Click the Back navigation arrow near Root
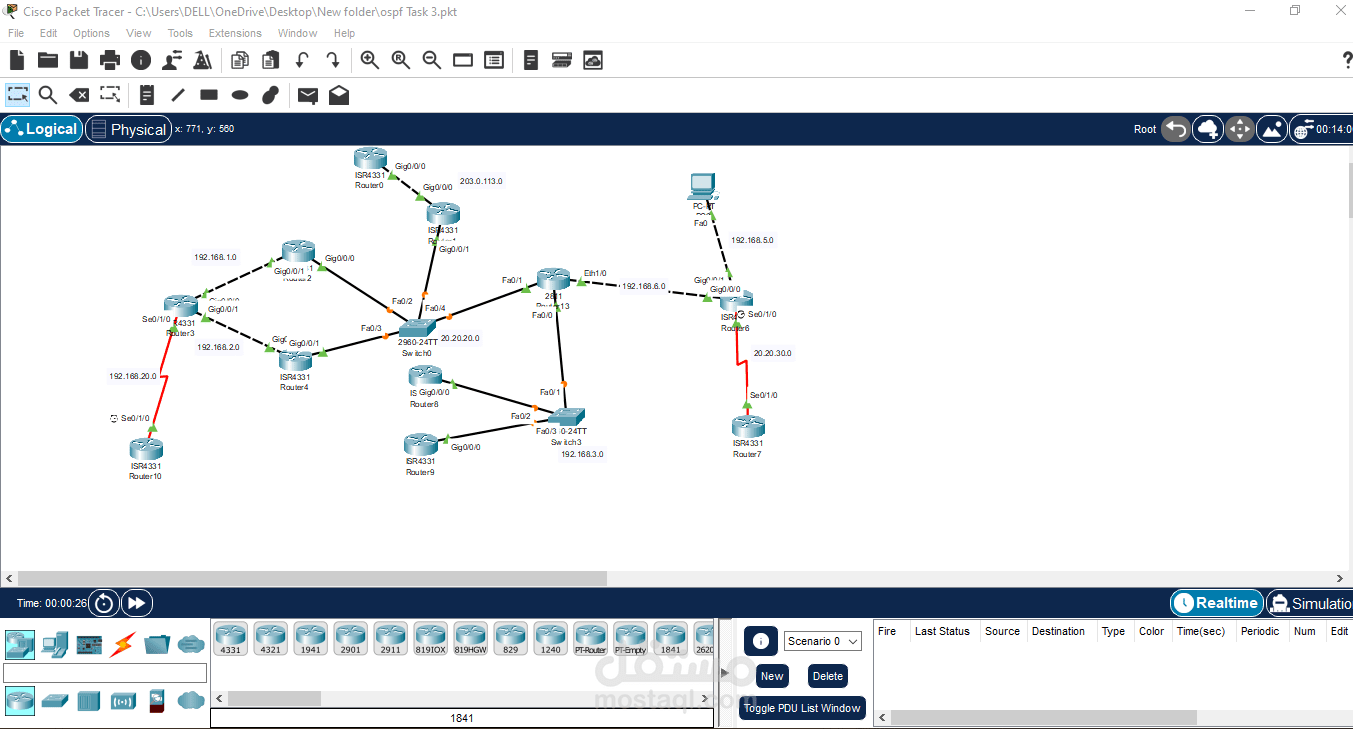This screenshot has height=729, width=1353. pos(1176,129)
